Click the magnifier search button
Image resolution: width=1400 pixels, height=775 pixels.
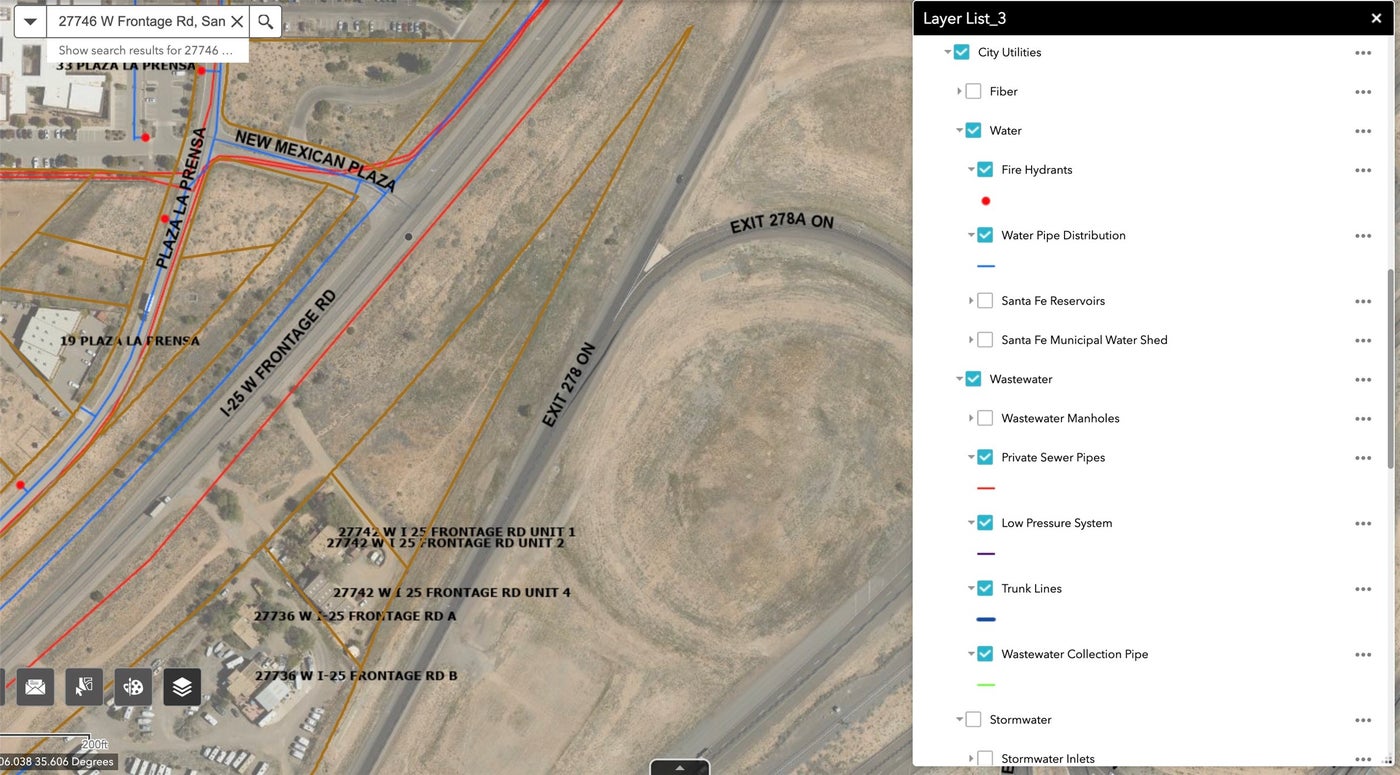tap(265, 21)
